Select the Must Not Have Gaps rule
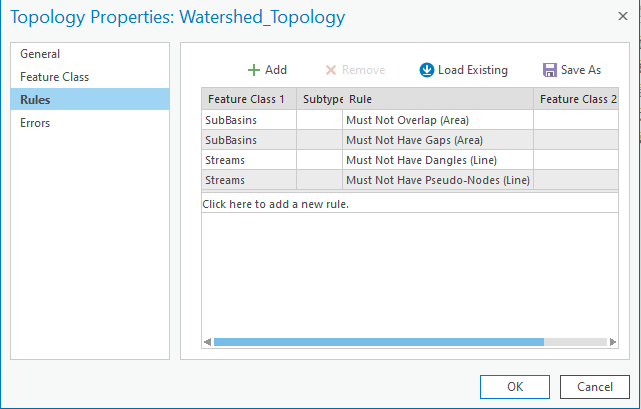The width and height of the screenshot is (641, 409). [x=400, y=140]
